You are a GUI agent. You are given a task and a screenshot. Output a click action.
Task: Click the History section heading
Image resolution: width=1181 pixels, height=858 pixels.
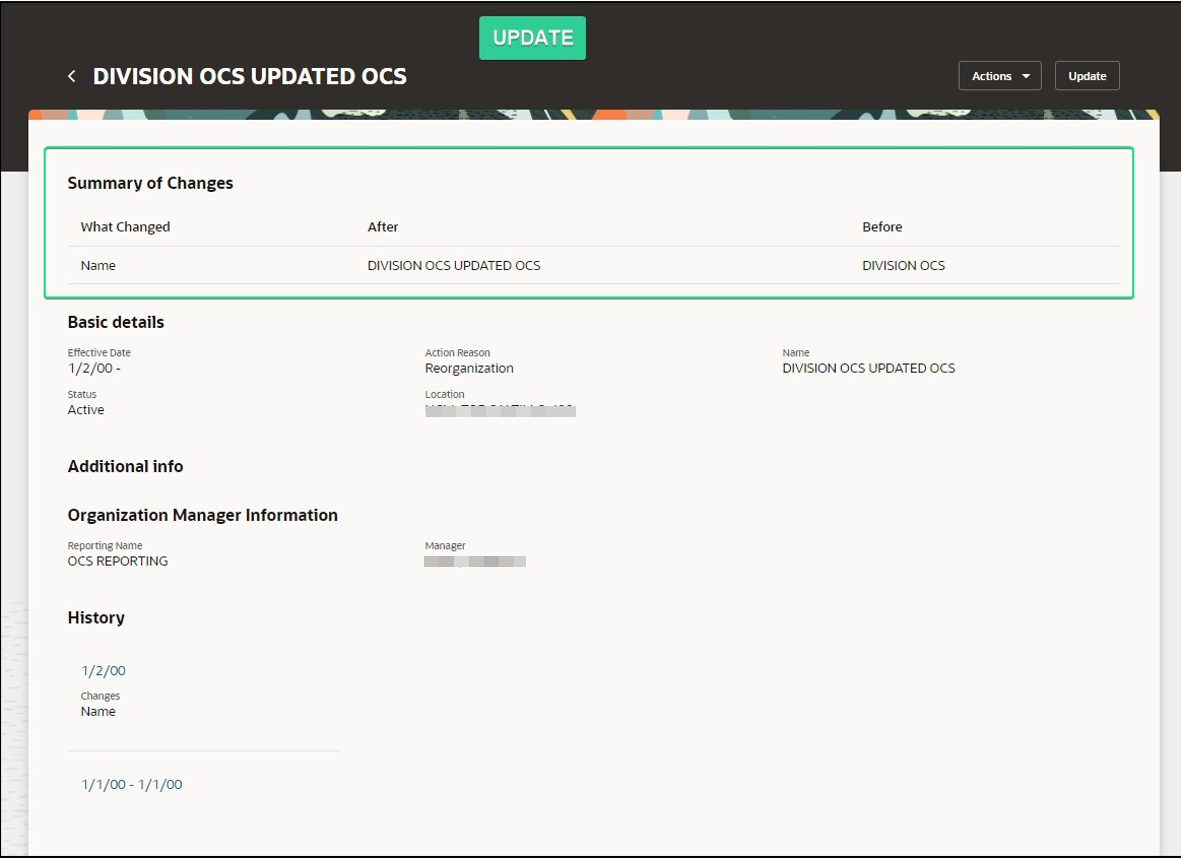click(x=94, y=617)
